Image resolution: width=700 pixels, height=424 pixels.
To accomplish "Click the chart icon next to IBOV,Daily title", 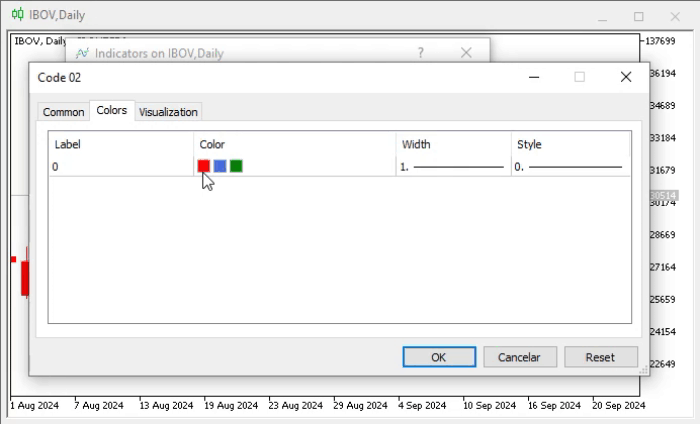I will 17,14.
